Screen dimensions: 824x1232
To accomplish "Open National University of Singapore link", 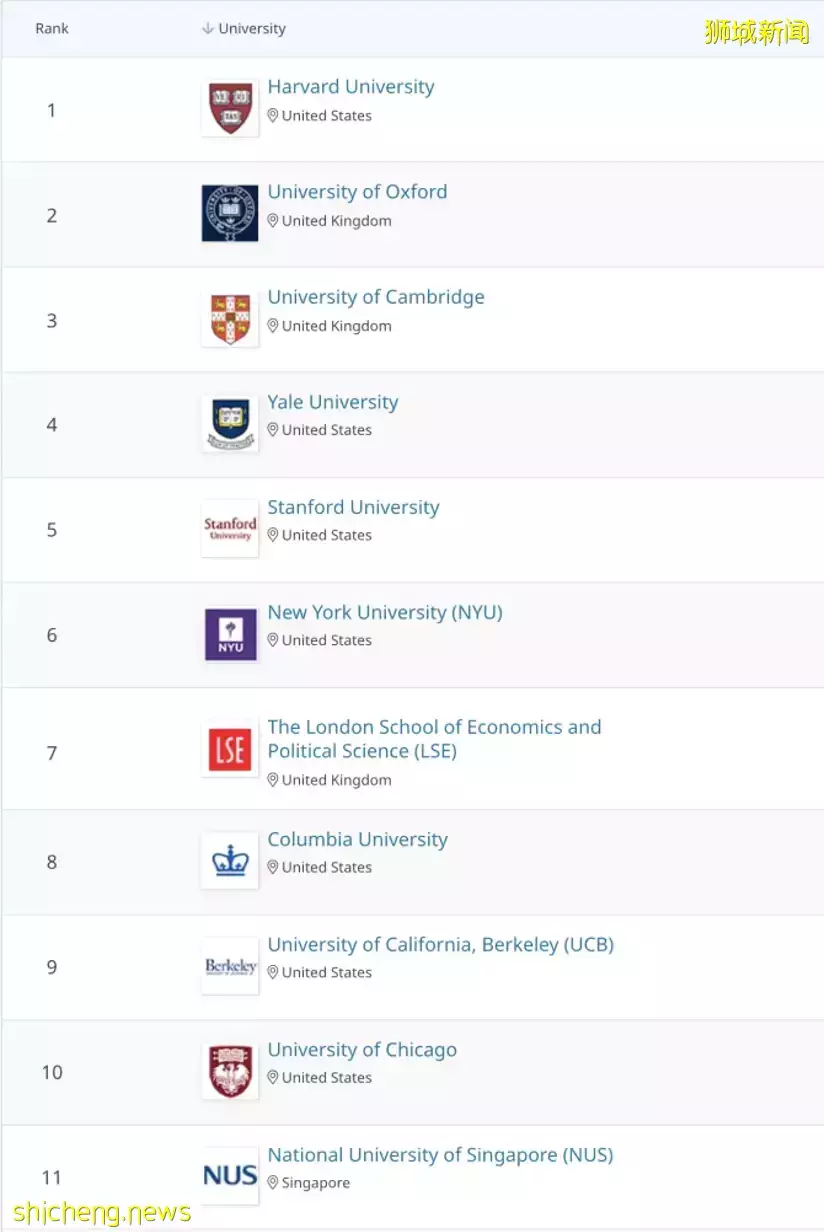I will (x=440, y=1155).
